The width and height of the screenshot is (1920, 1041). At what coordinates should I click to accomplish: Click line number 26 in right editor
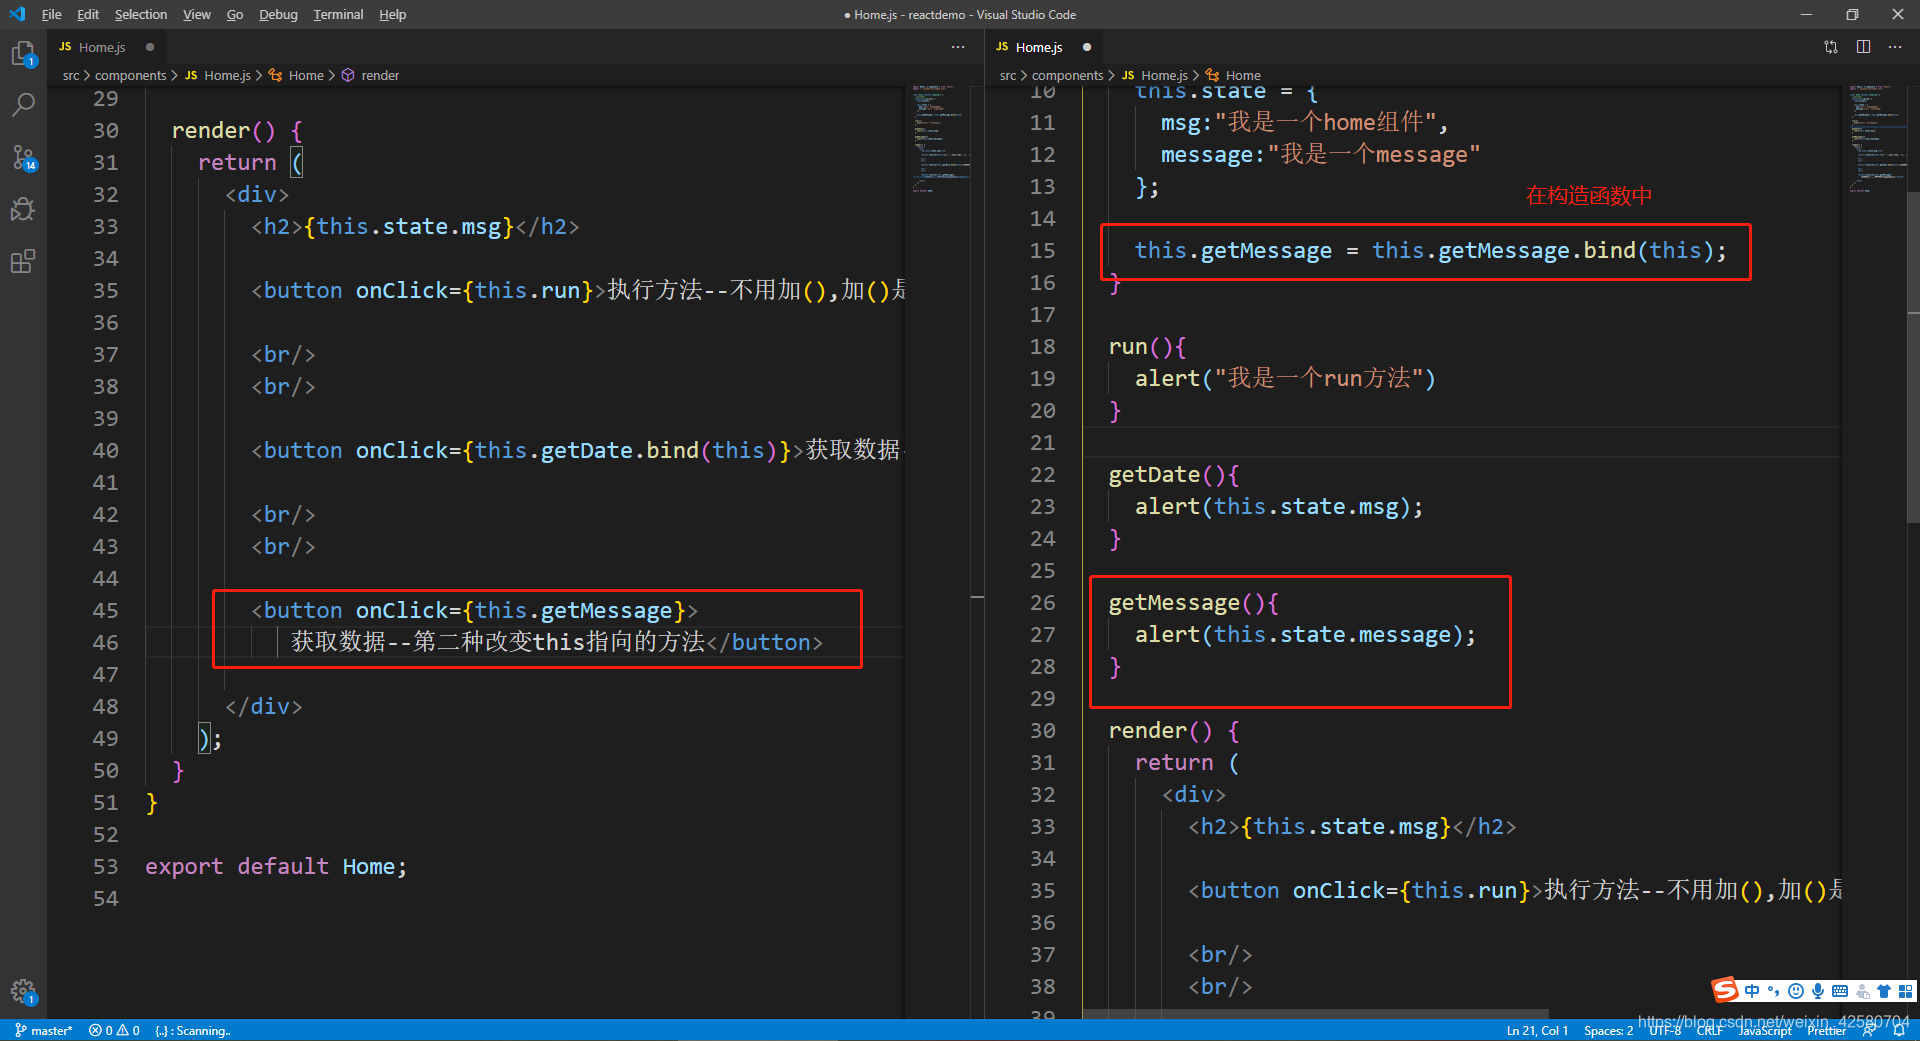point(1043,602)
